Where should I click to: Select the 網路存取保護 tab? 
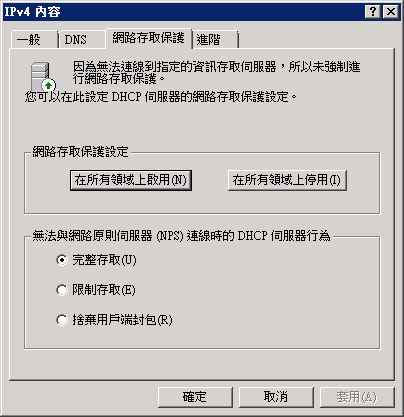tap(148, 38)
